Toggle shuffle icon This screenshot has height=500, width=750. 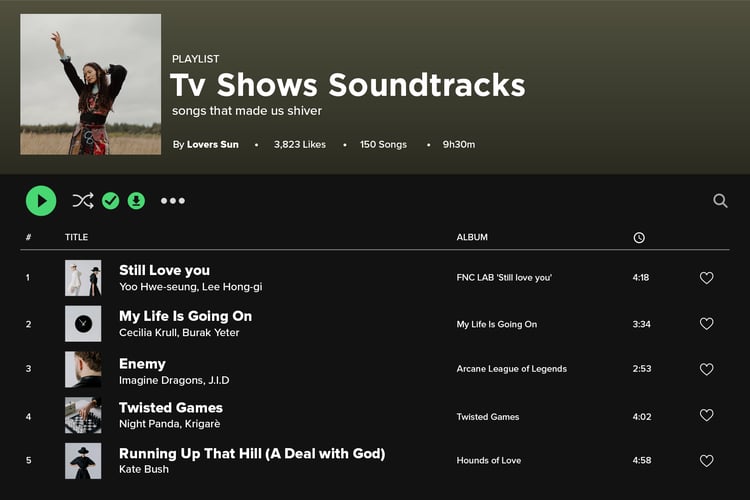(x=83, y=201)
